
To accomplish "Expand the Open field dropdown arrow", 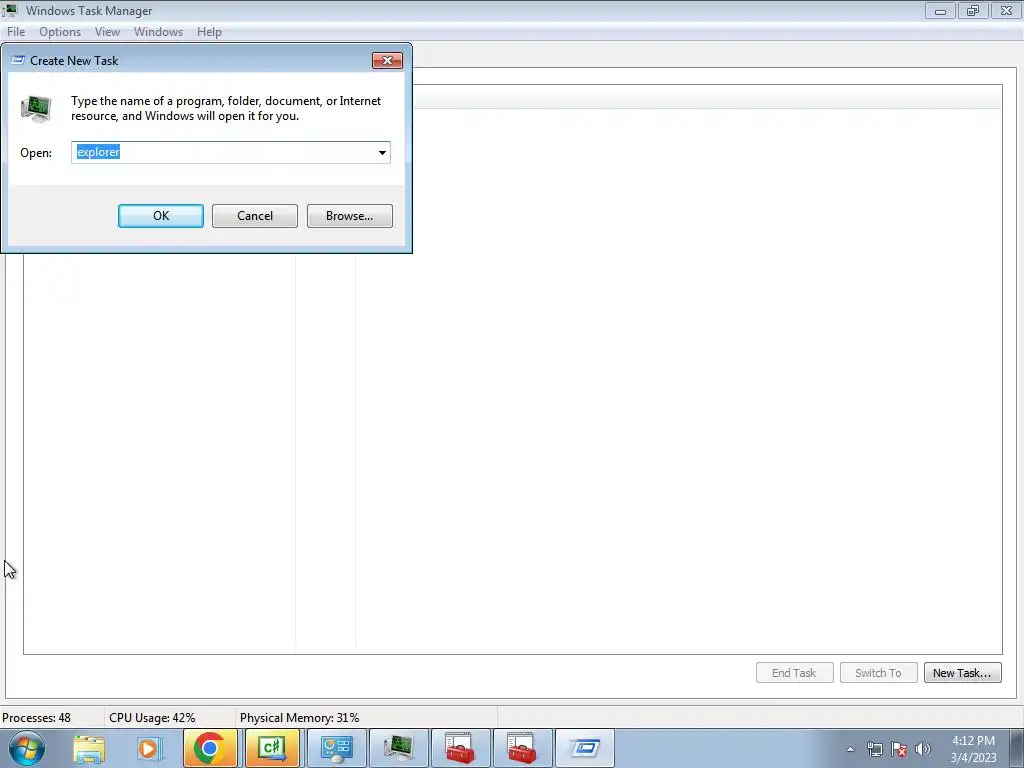I will point(382,153).
